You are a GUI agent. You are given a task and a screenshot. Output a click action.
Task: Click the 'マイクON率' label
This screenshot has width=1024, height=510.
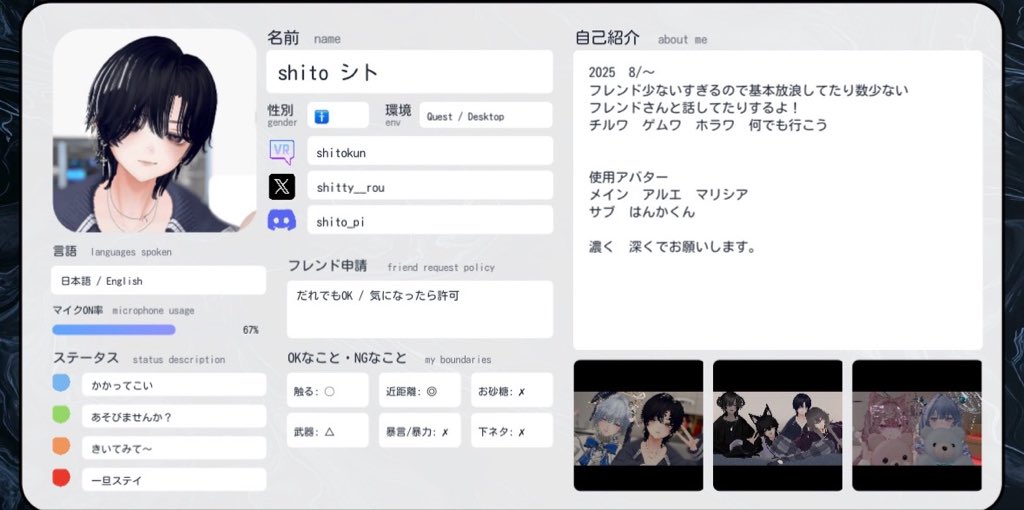[x=78, y=310]
